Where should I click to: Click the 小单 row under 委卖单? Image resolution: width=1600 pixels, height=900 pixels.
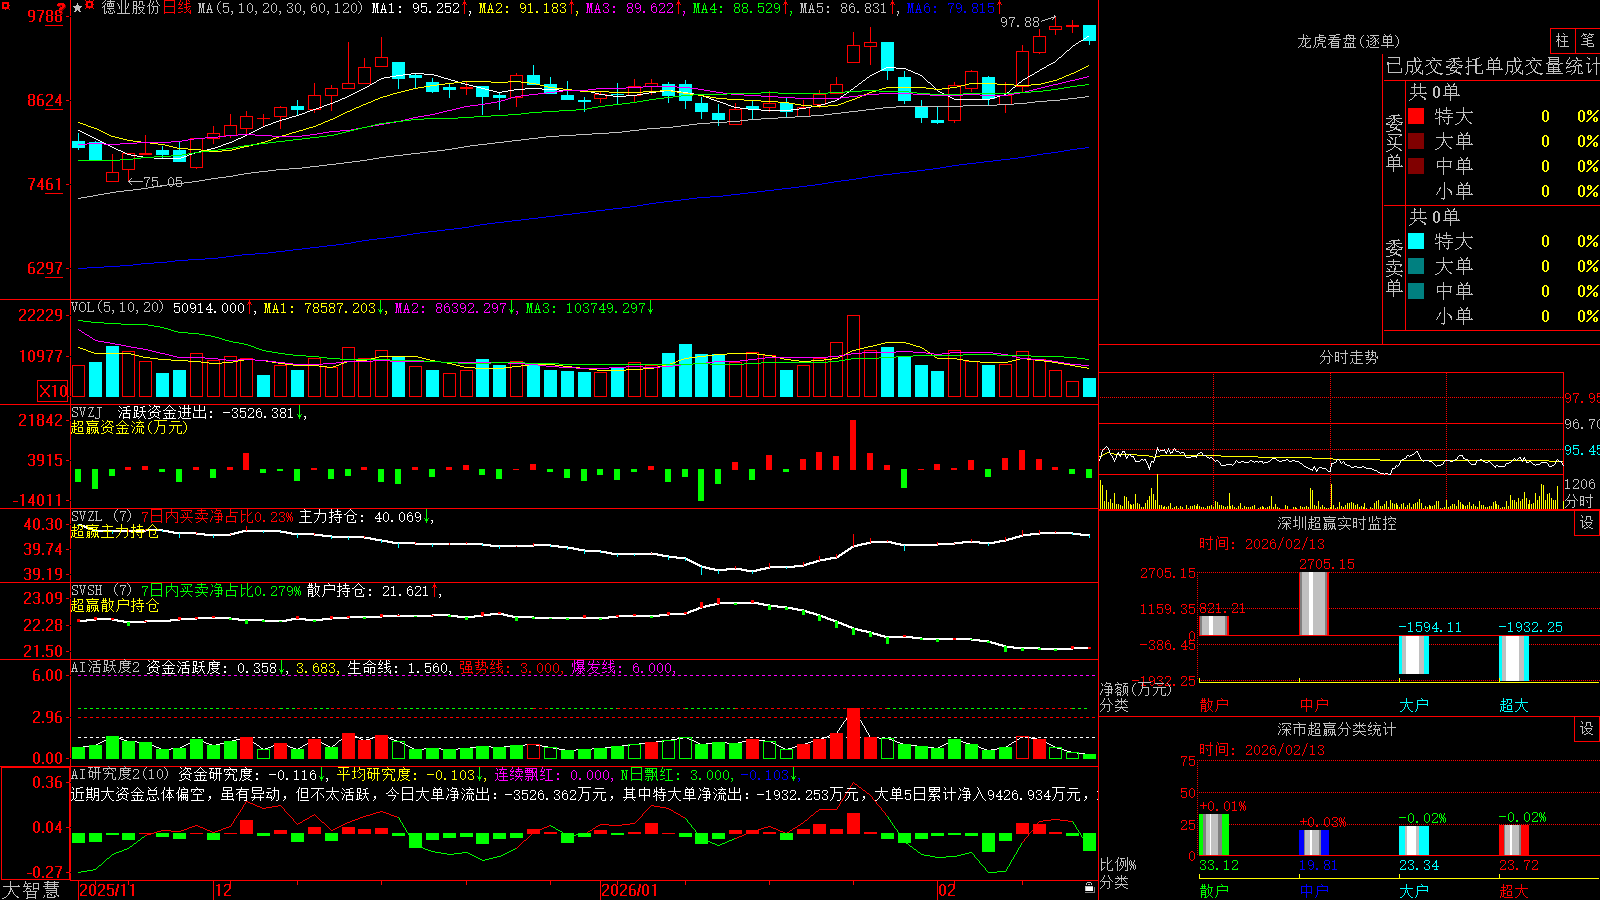(x=1503, y=316)
